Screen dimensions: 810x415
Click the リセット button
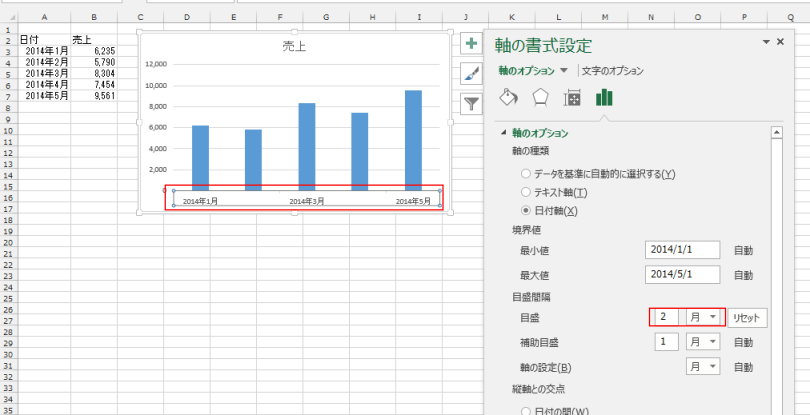(x=746, y=317)
